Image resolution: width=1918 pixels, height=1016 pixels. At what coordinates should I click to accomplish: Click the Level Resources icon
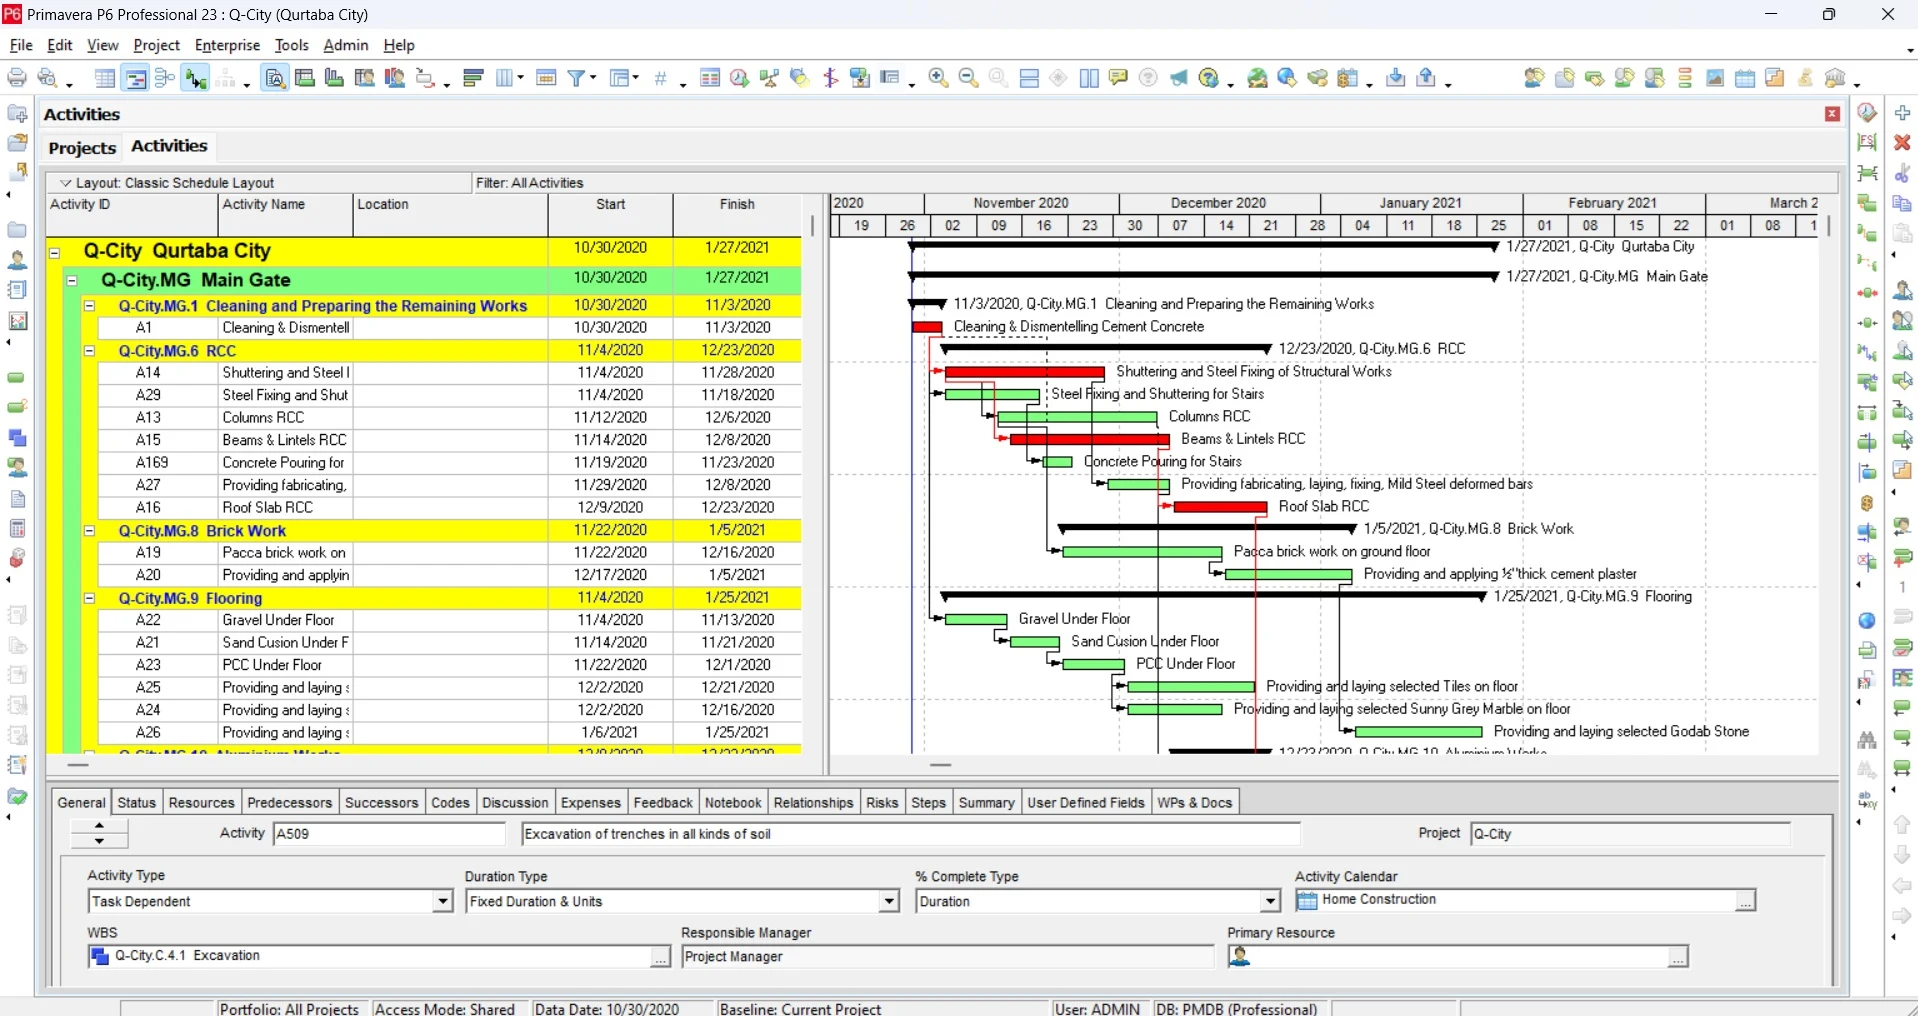coord(769,78)
